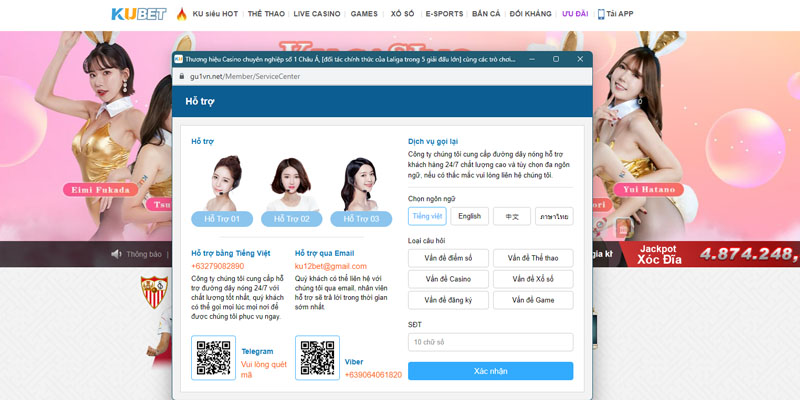Minimize the support popup window
800x400 pixels.
tap(532, 59)
